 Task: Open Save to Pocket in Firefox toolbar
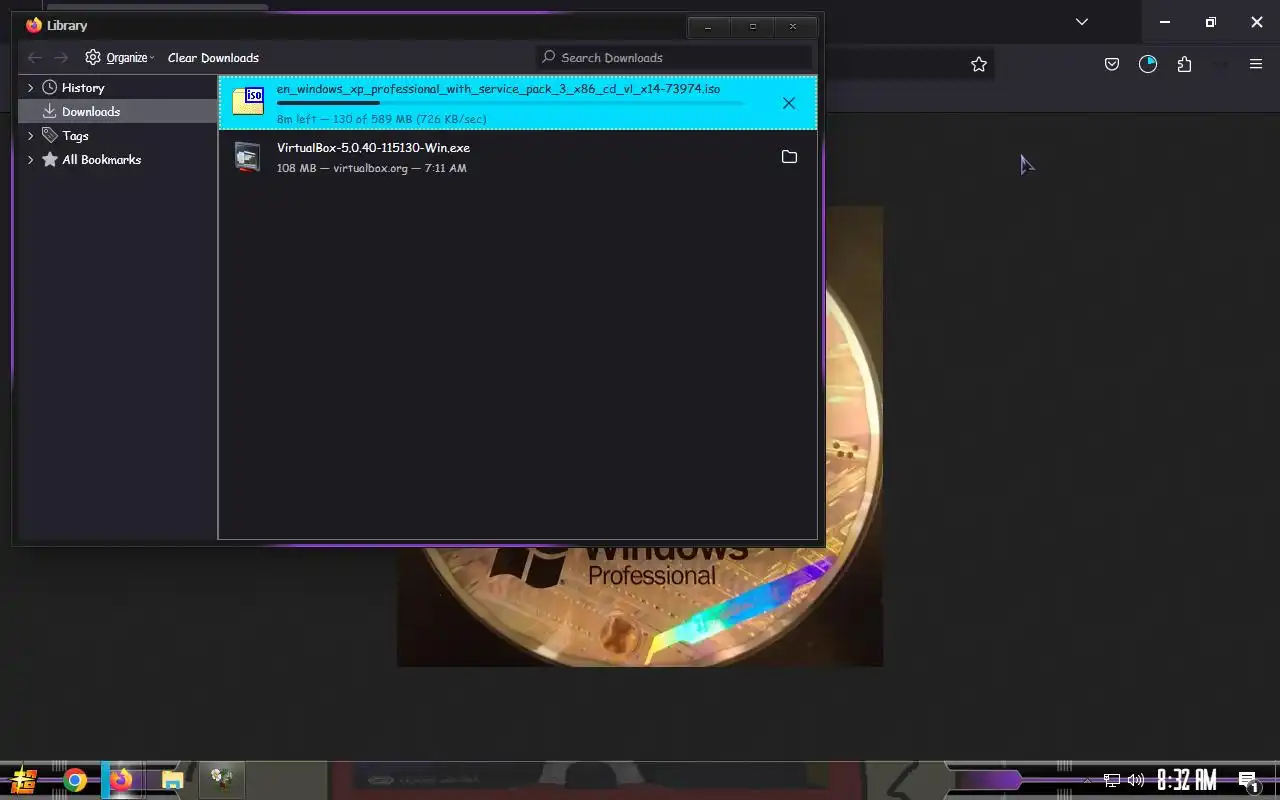pos(1111,64)
